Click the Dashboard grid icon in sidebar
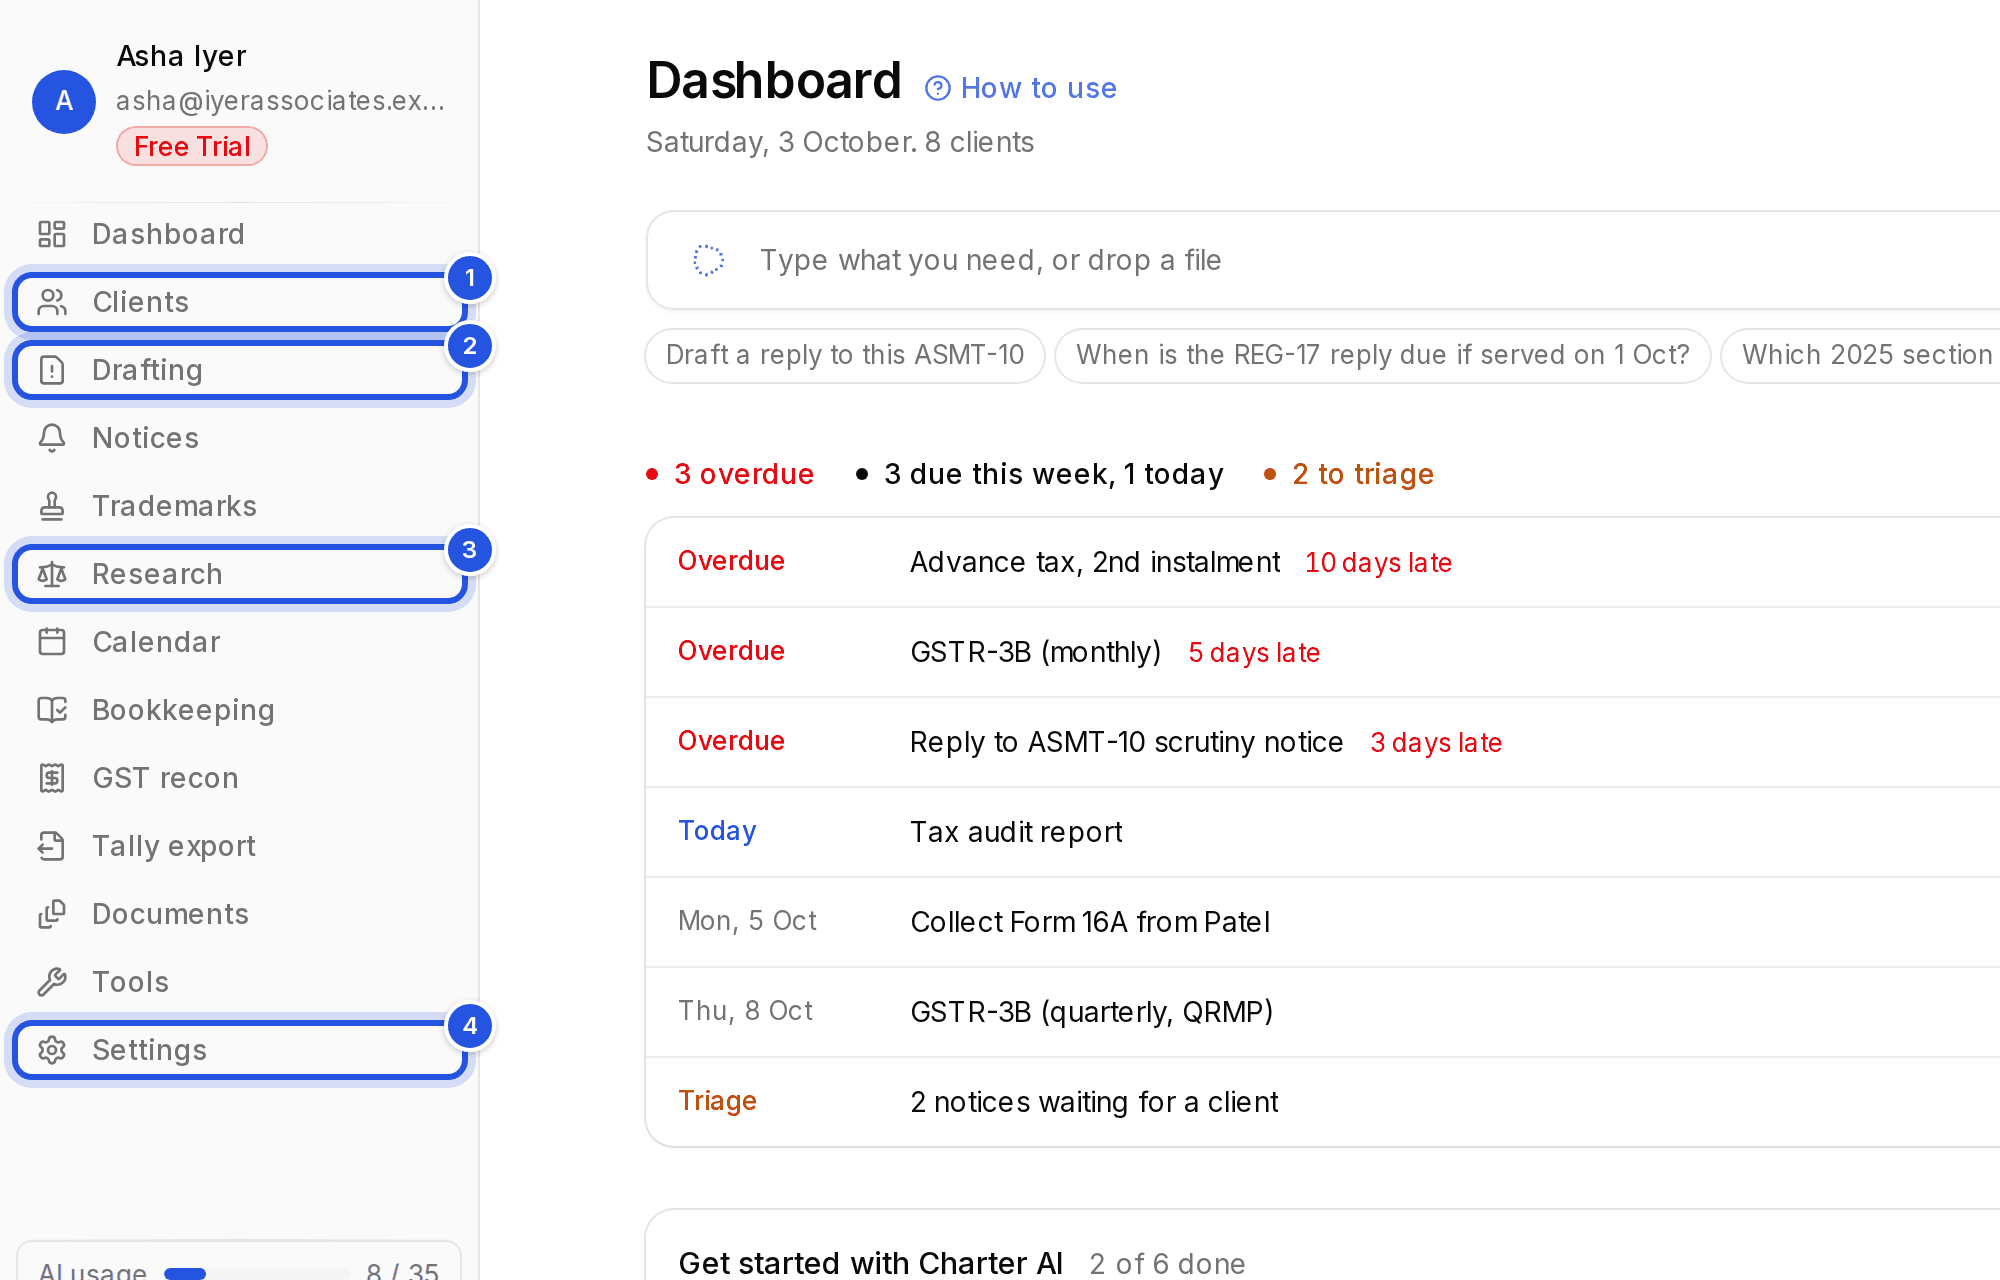This screenshot has width=2000, height=1280. tap(52, 234)
